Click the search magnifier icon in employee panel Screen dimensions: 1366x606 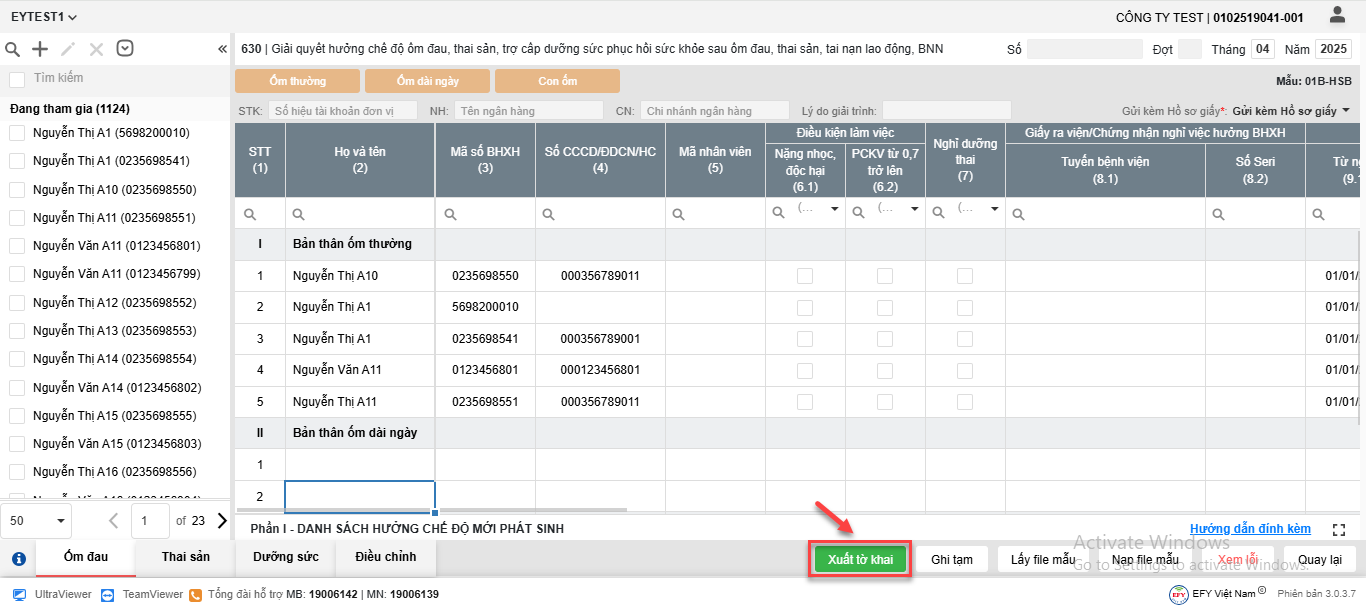pos(13,49)
